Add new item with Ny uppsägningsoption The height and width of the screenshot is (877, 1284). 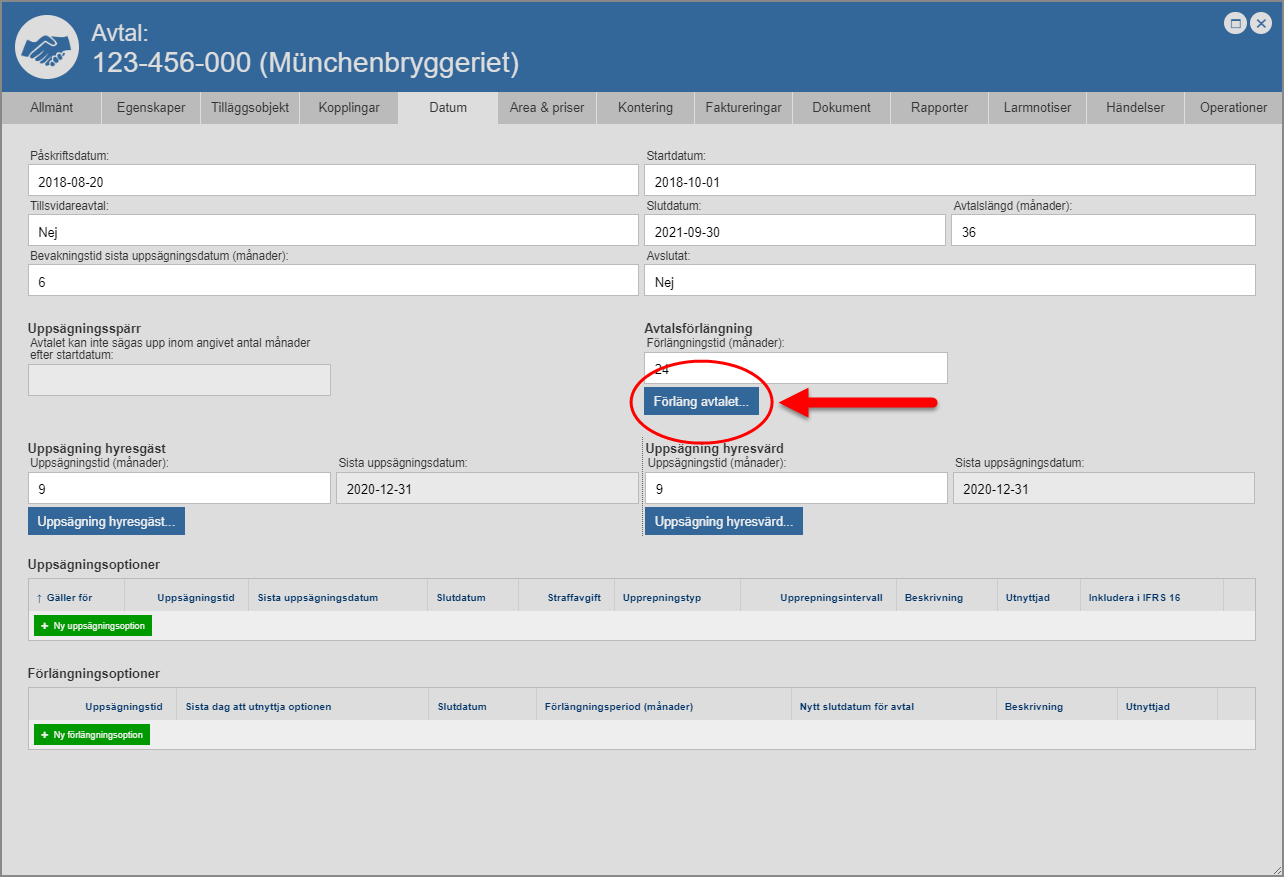click(93, 626)
